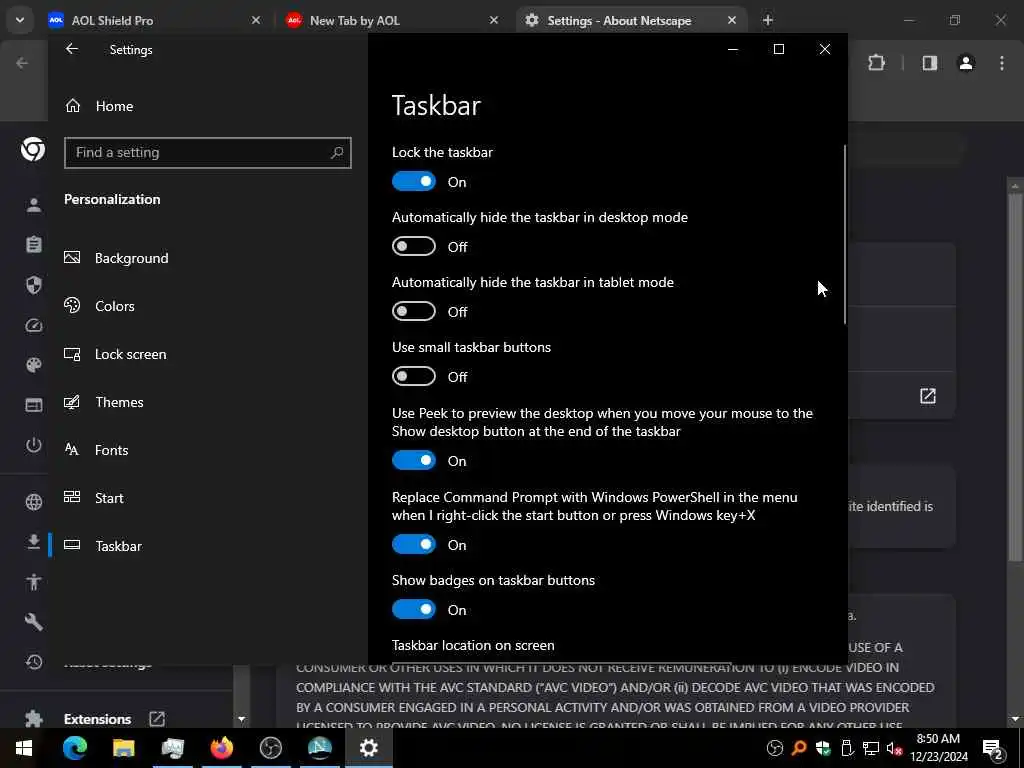Viewport: 1024px width, 768px height.
Task: Open accessibility icon in browser sidebar
Action: pyautogui.click(x=34, y=581)
